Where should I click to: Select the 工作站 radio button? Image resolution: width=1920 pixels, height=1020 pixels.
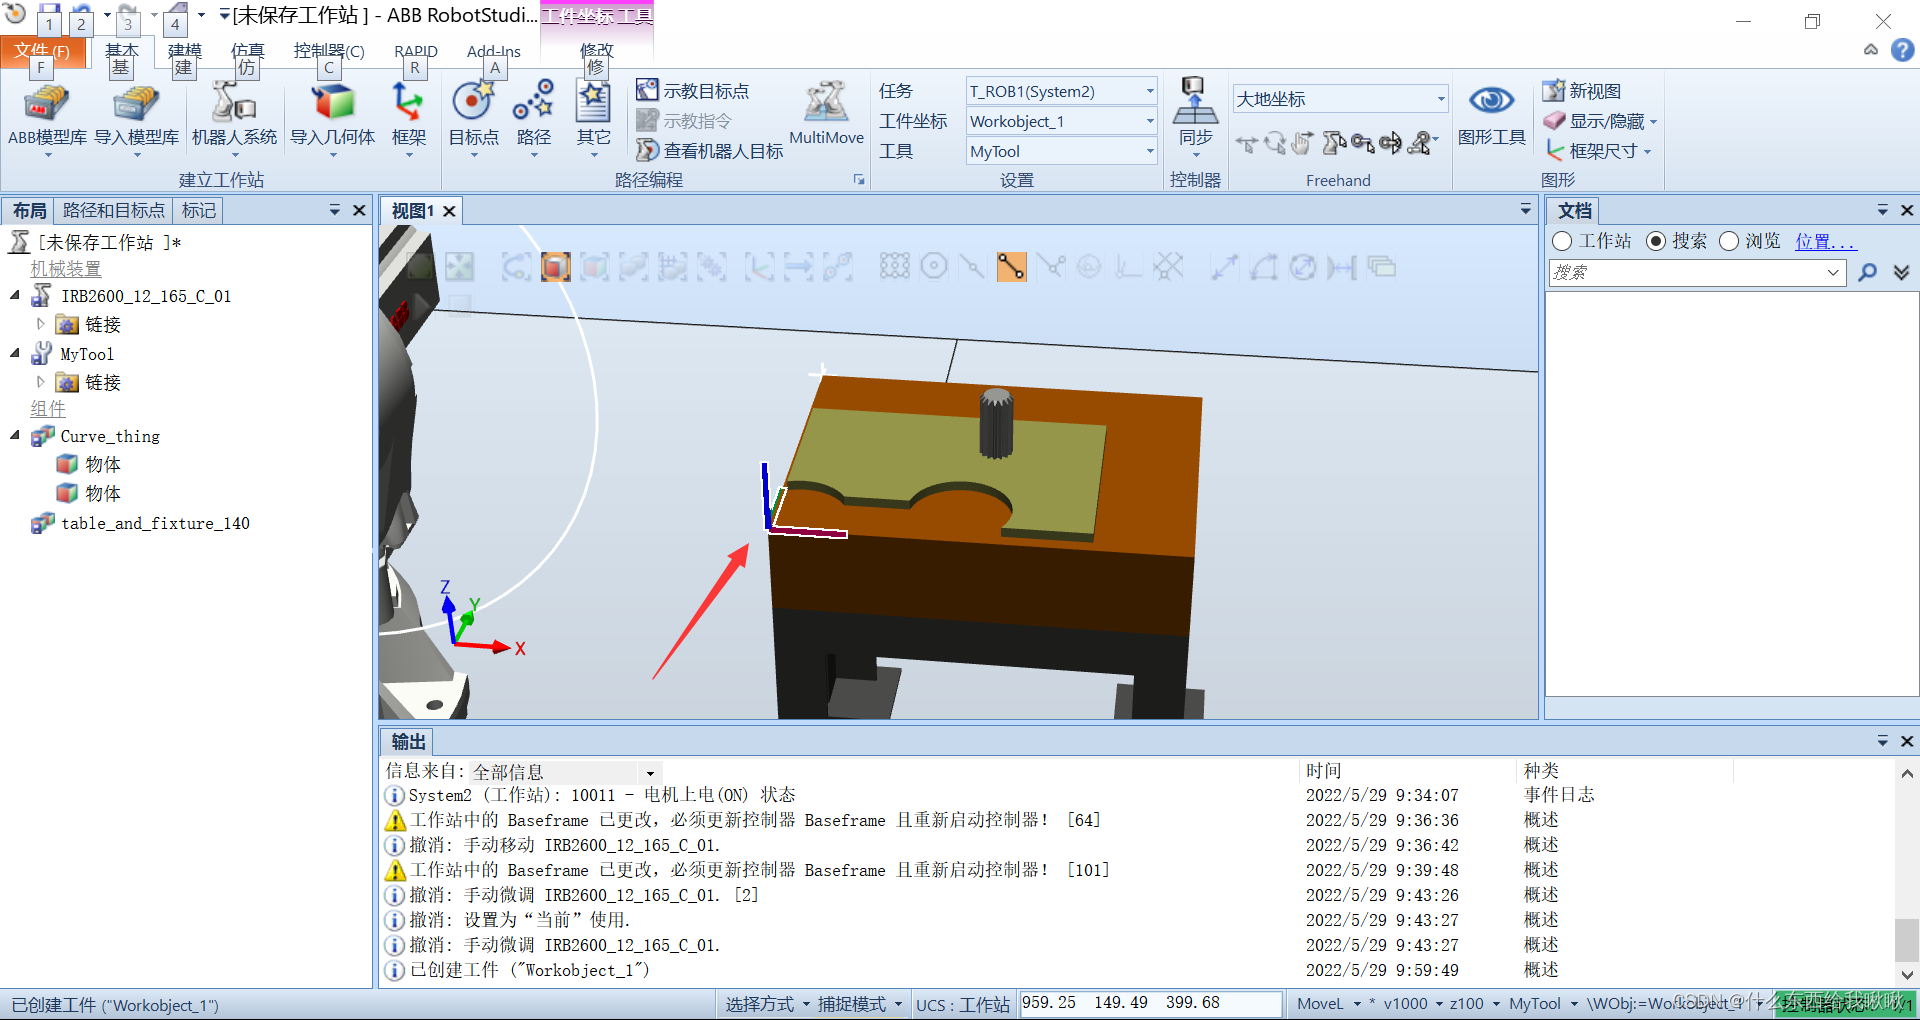click(x=1562, y=241)
